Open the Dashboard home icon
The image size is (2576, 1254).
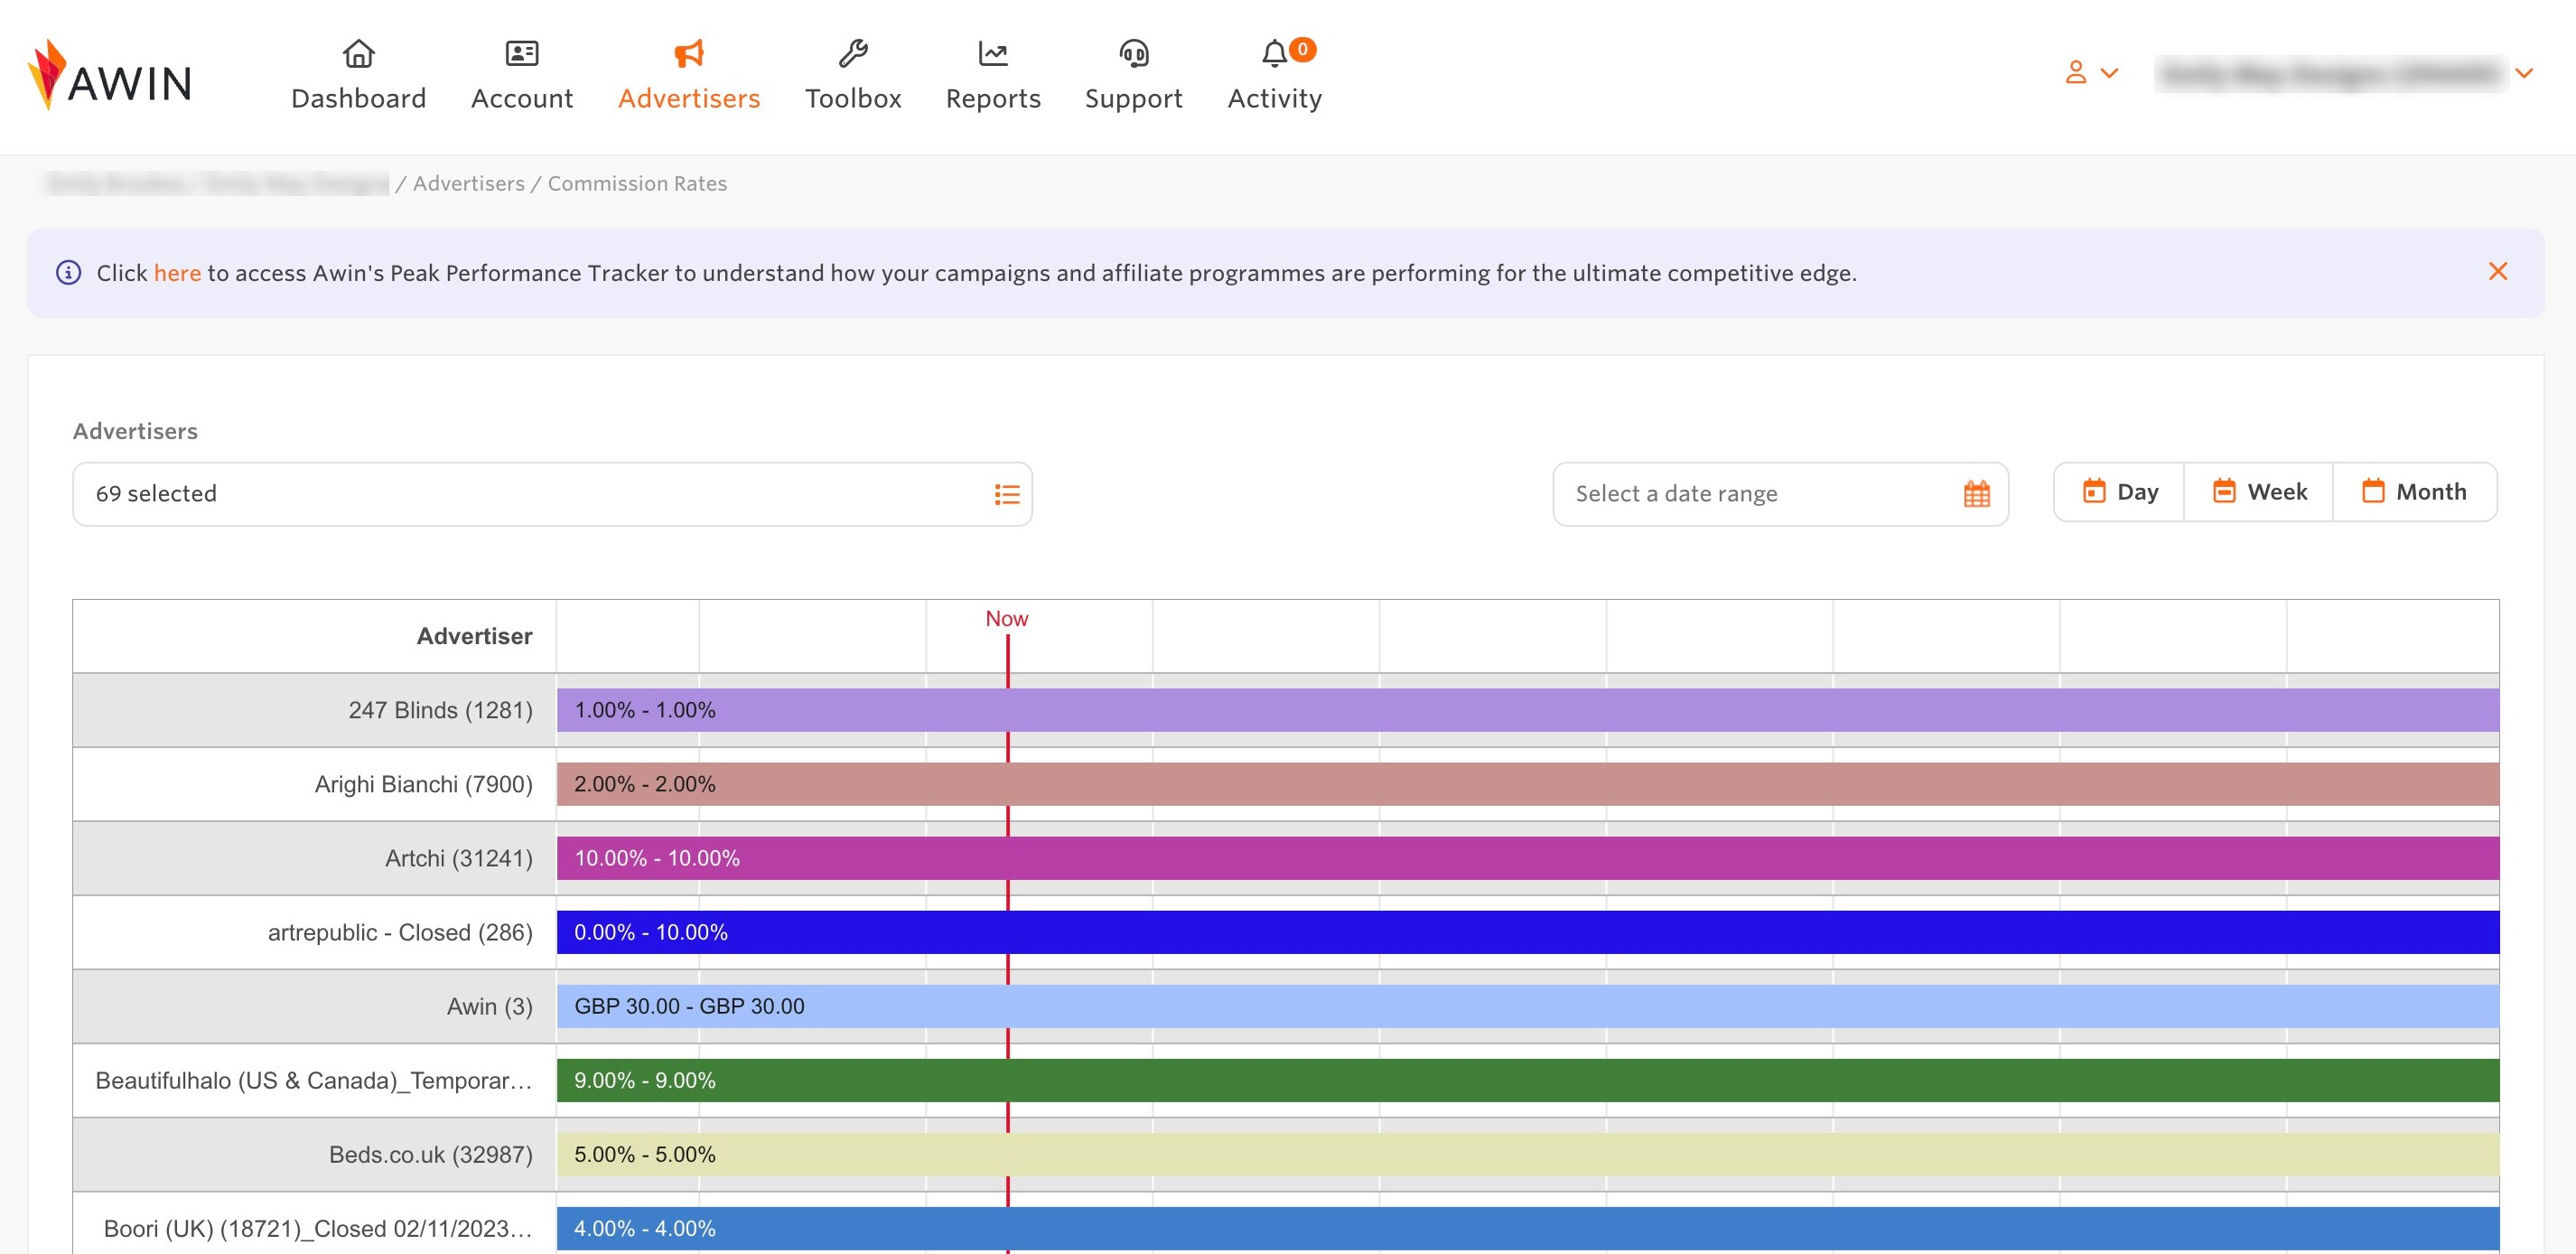pyautogui.click(x=358, y=53)
